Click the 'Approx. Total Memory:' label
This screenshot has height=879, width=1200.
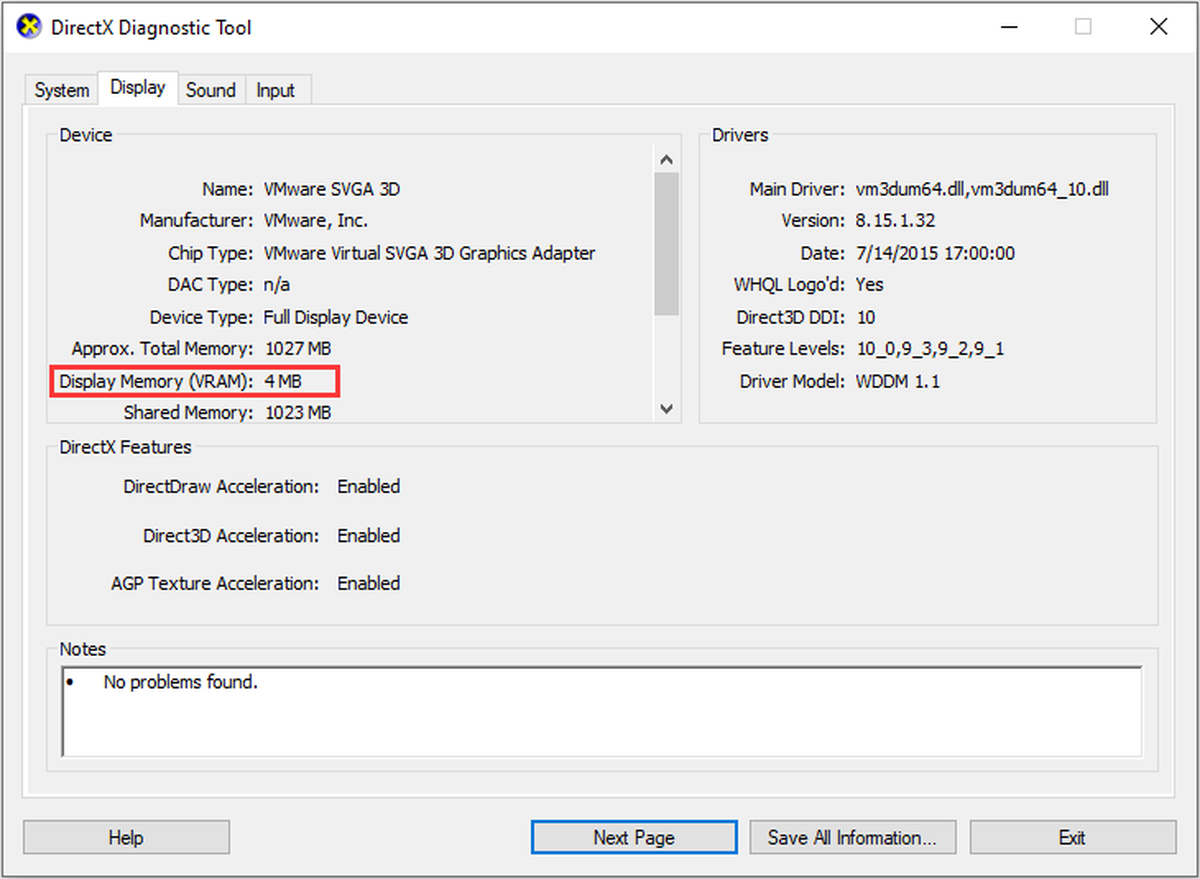[x=163, y=349]
